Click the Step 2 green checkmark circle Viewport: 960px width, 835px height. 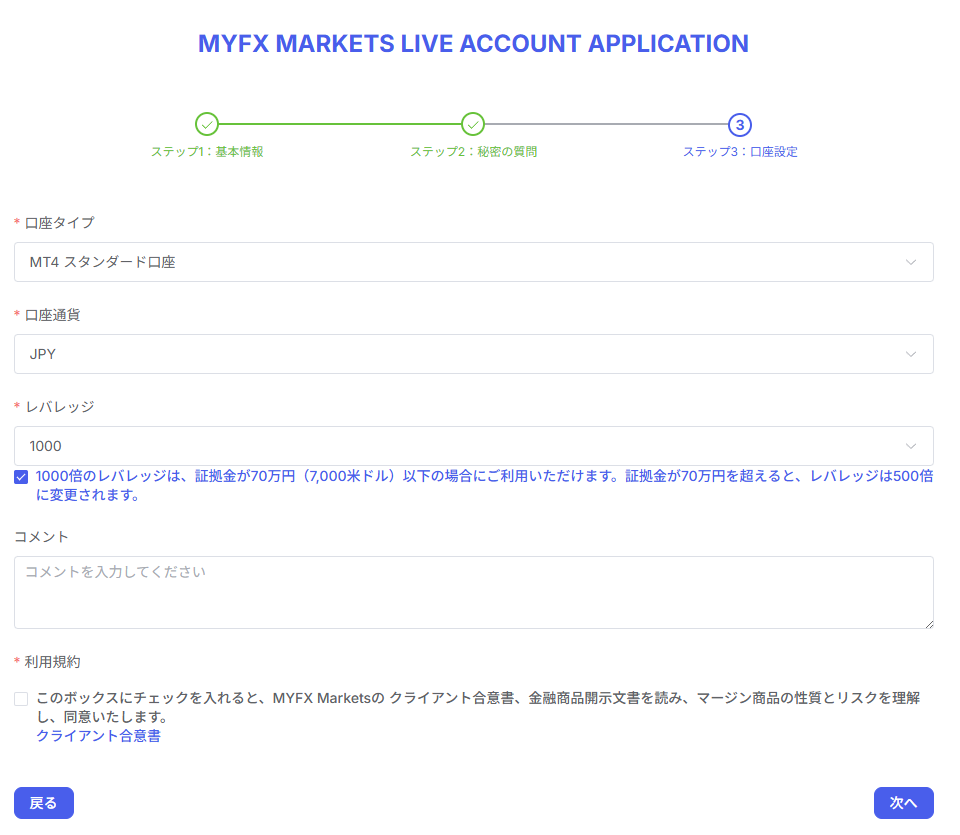click(x=473, y=124)
